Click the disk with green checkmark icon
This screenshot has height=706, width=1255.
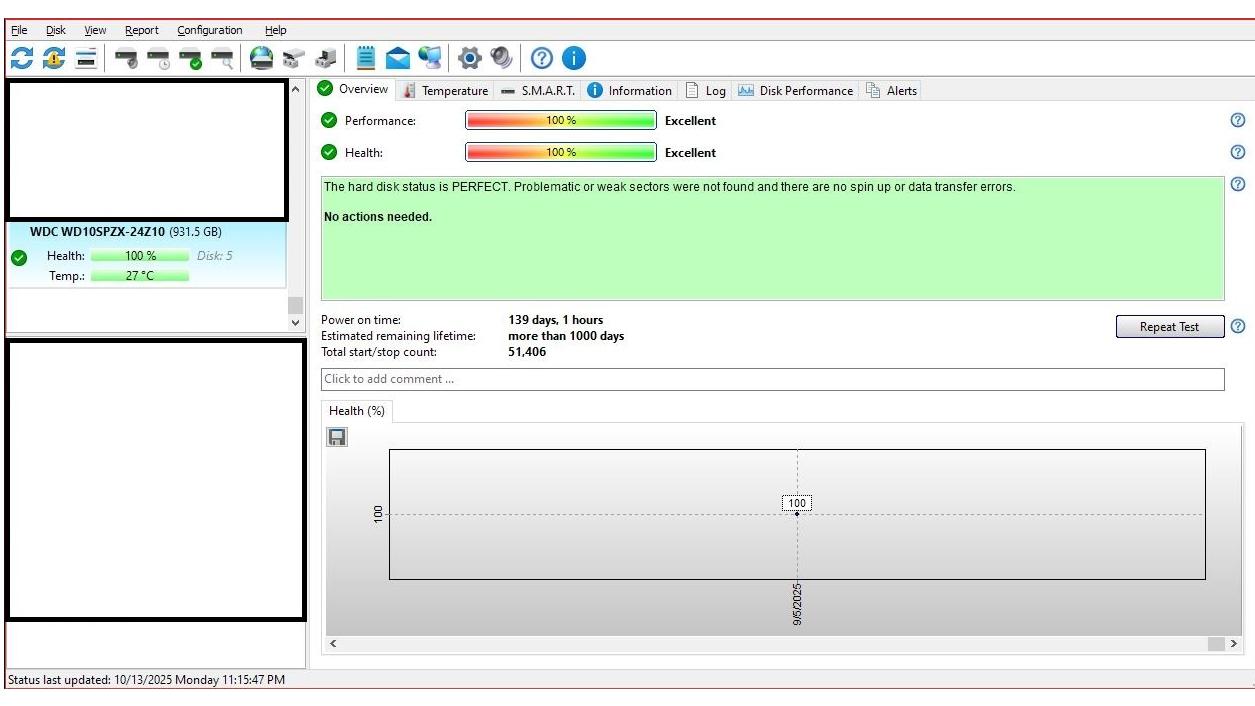[190, 58]
